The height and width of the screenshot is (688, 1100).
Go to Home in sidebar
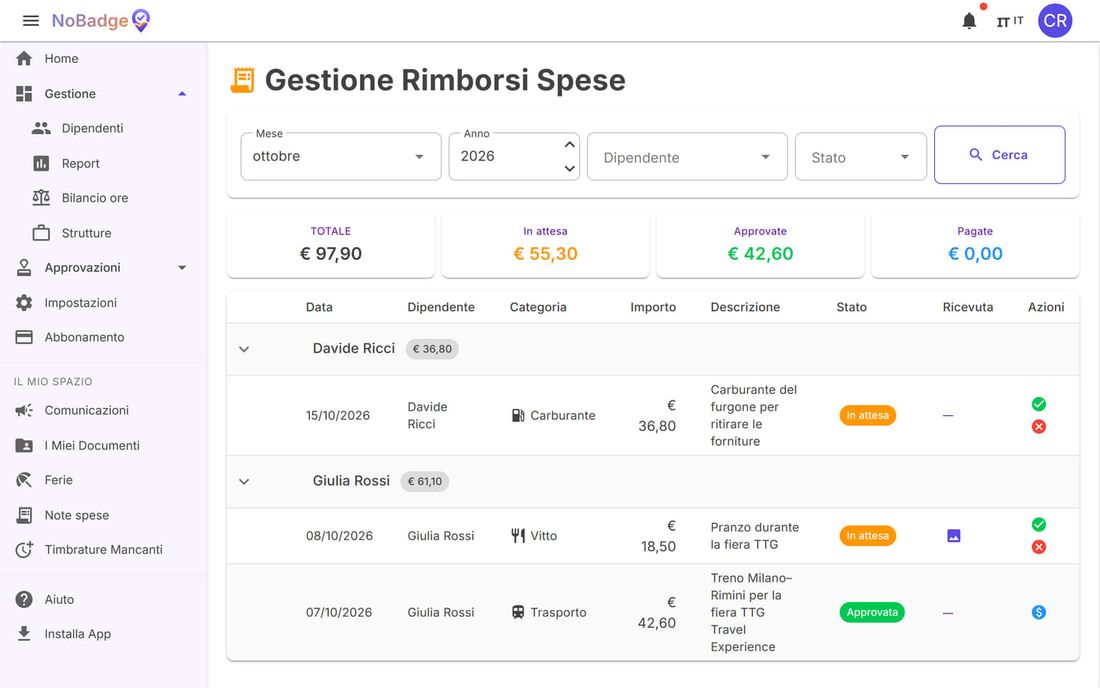point(103,59)
